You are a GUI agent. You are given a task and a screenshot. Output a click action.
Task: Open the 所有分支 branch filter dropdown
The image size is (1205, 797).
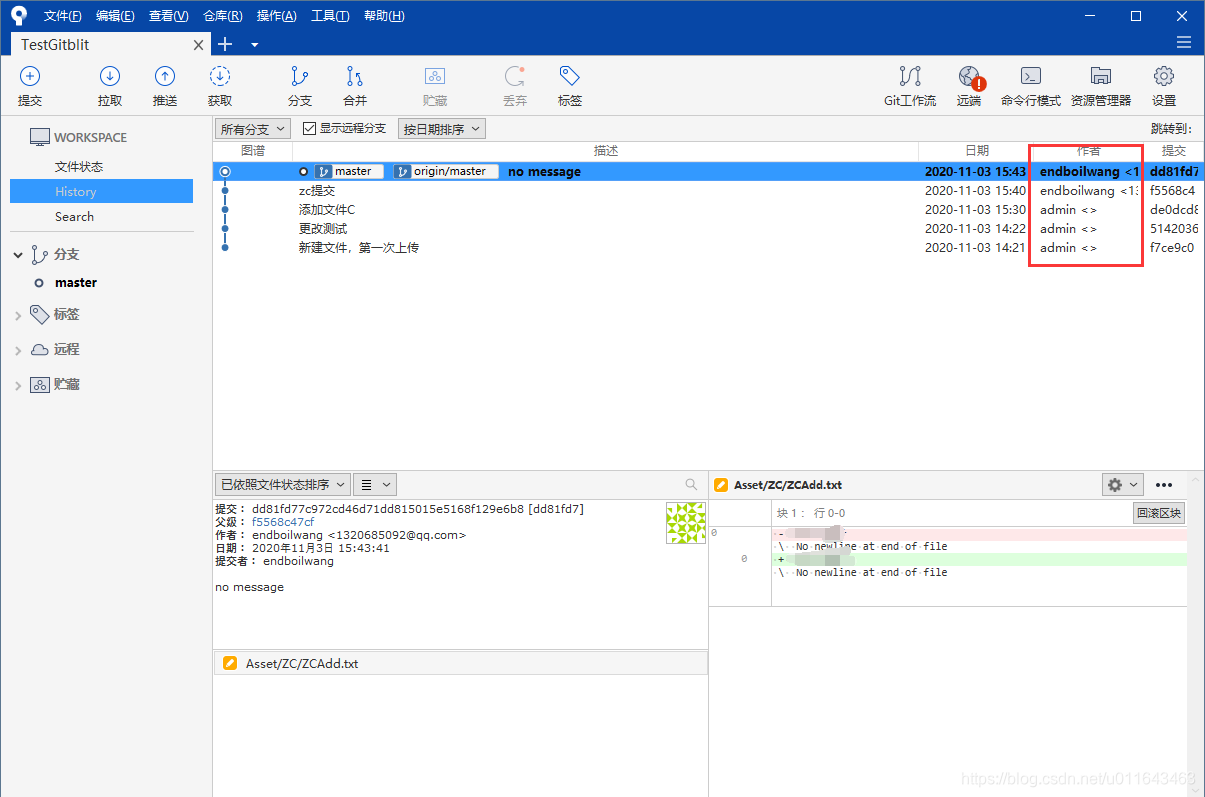(251, 128)
